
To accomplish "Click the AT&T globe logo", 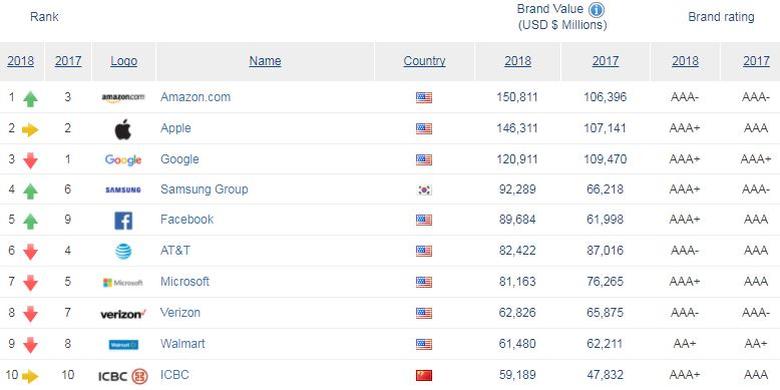I will point(123,251).
